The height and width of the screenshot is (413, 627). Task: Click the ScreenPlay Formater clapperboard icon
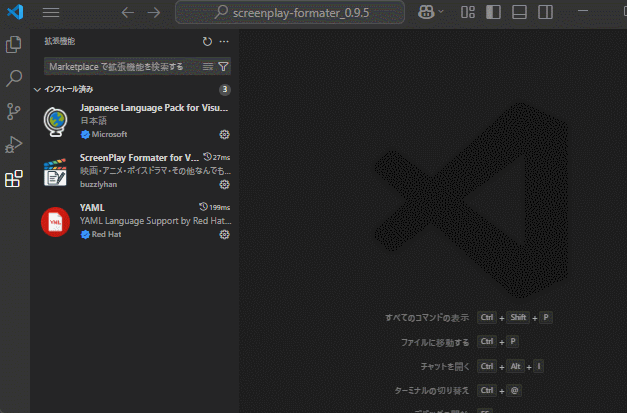tap(55, 172)
